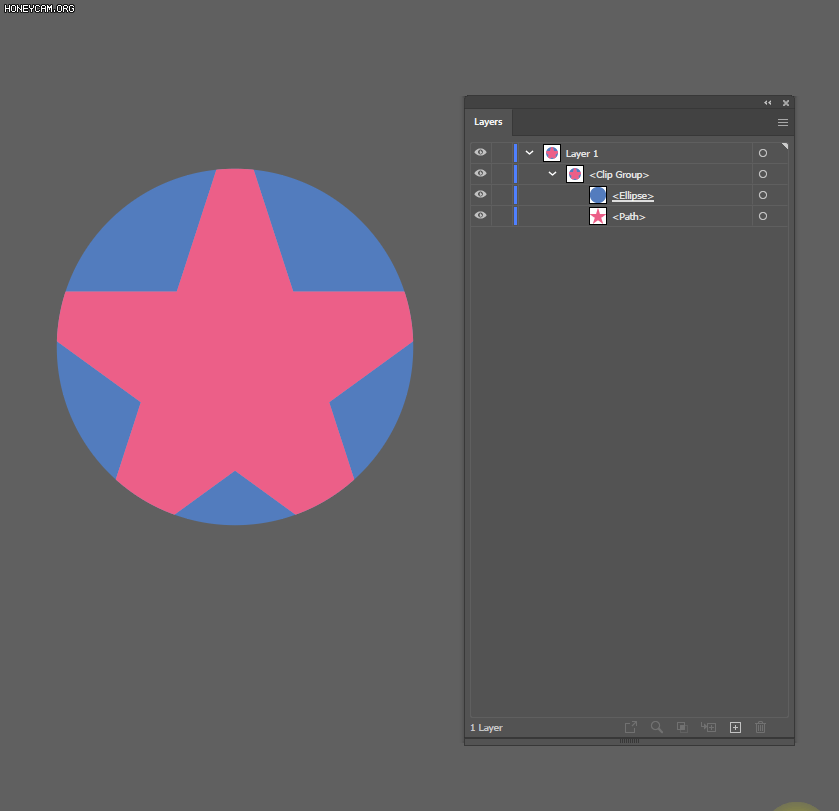839x811 pixels.
Task: Click the star Path thumbnail
Action: tap(598, 216)
